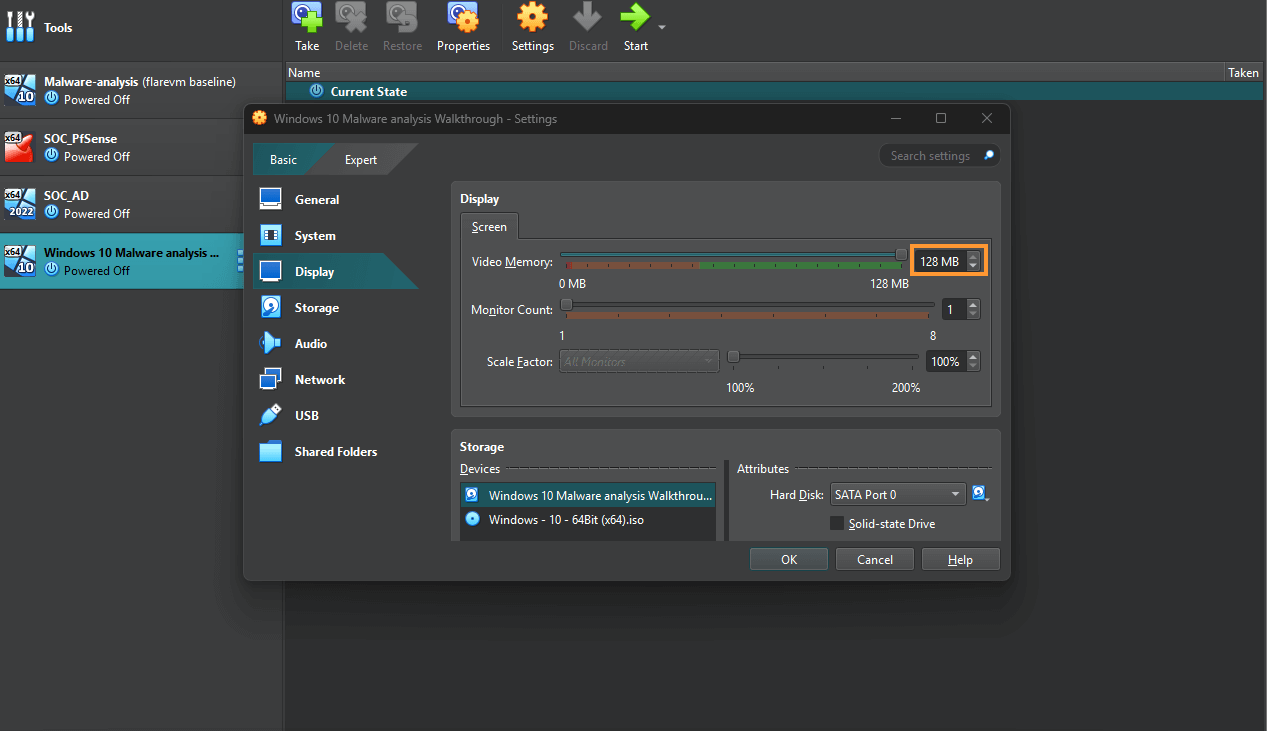Screen dimensions: 1267x731
Task: Click OK to apply settings
Action: pos(789,560)
